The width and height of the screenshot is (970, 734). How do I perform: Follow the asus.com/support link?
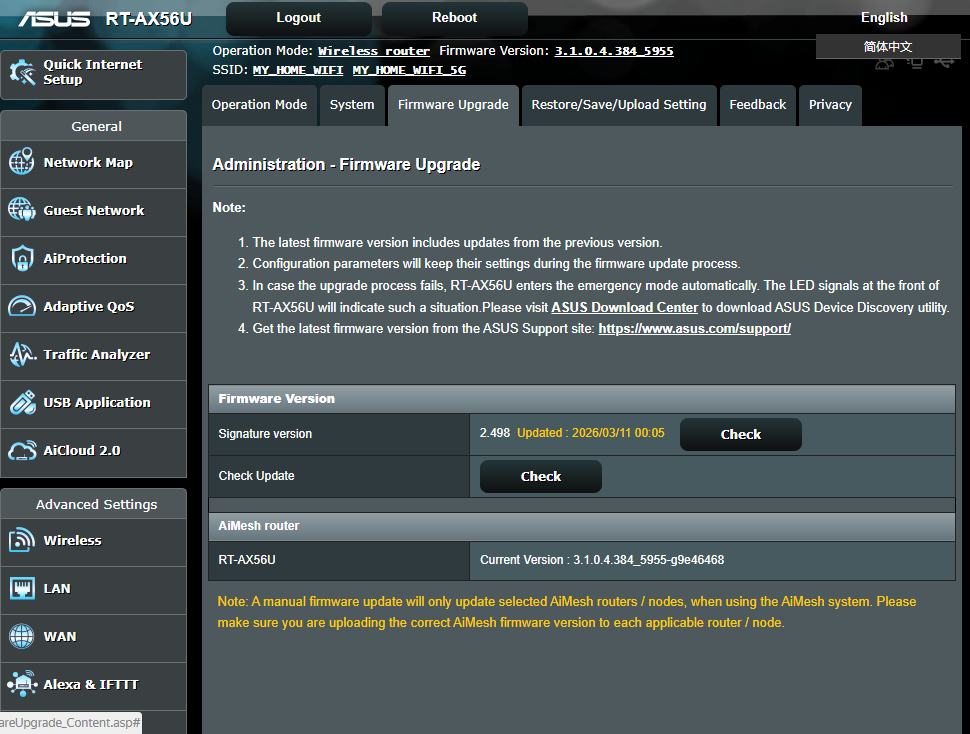pyautogui.click(x=694, y=329)
